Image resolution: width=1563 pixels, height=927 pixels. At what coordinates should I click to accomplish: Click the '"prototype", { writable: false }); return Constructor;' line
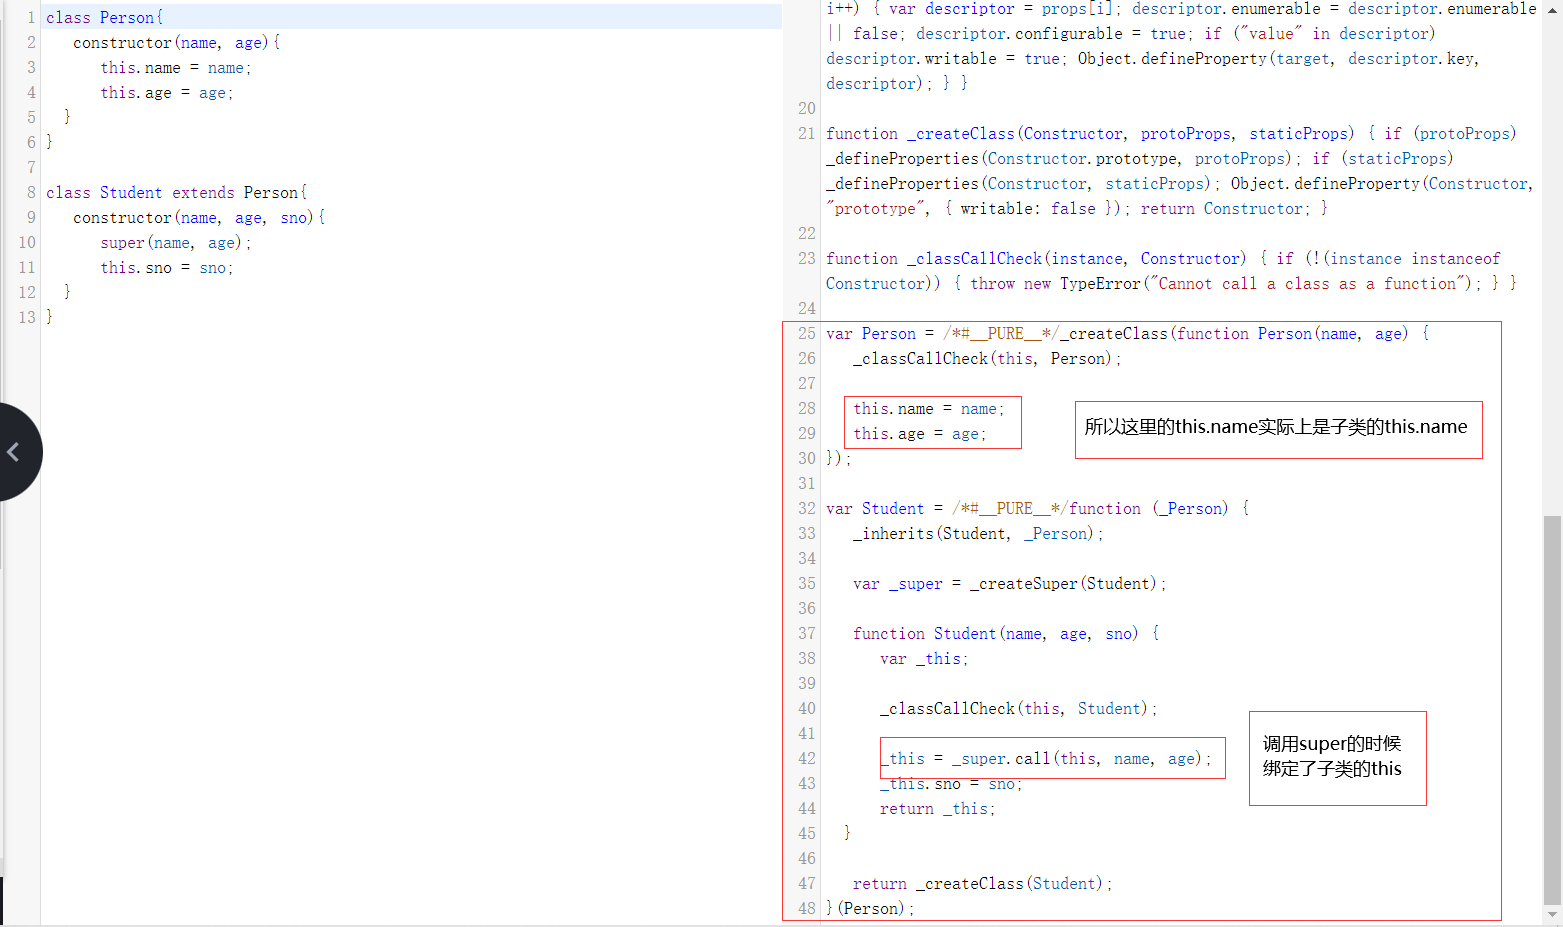click(x=1077, y=208)
